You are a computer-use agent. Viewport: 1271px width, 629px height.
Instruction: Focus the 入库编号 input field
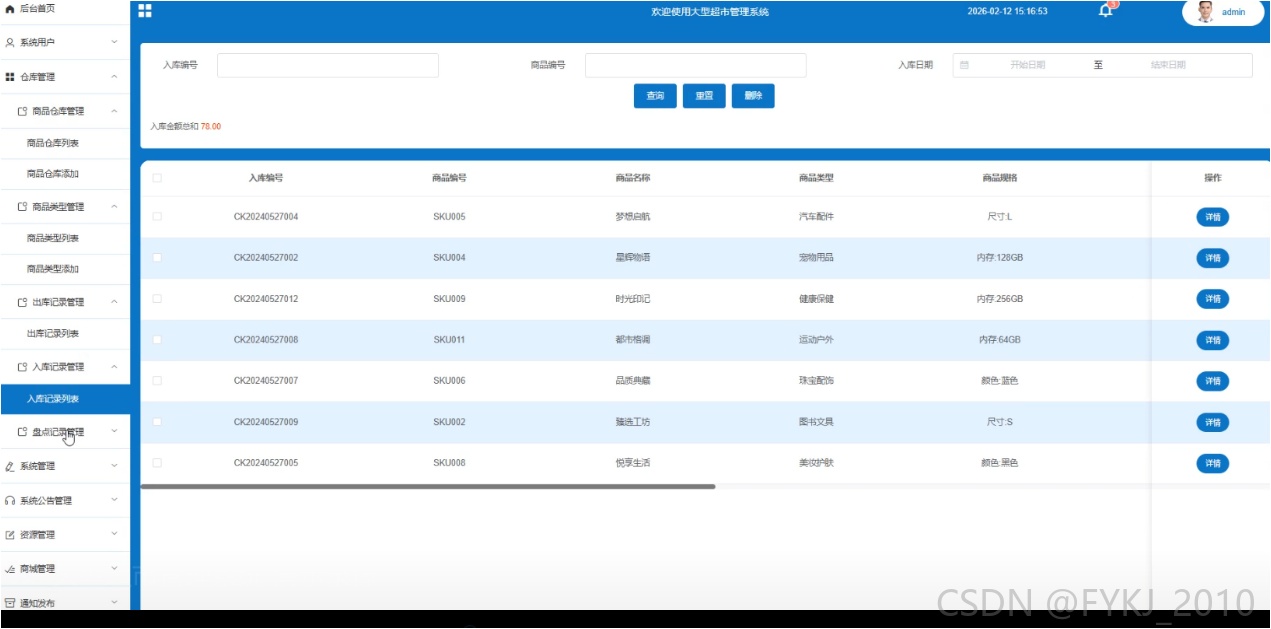328,65
